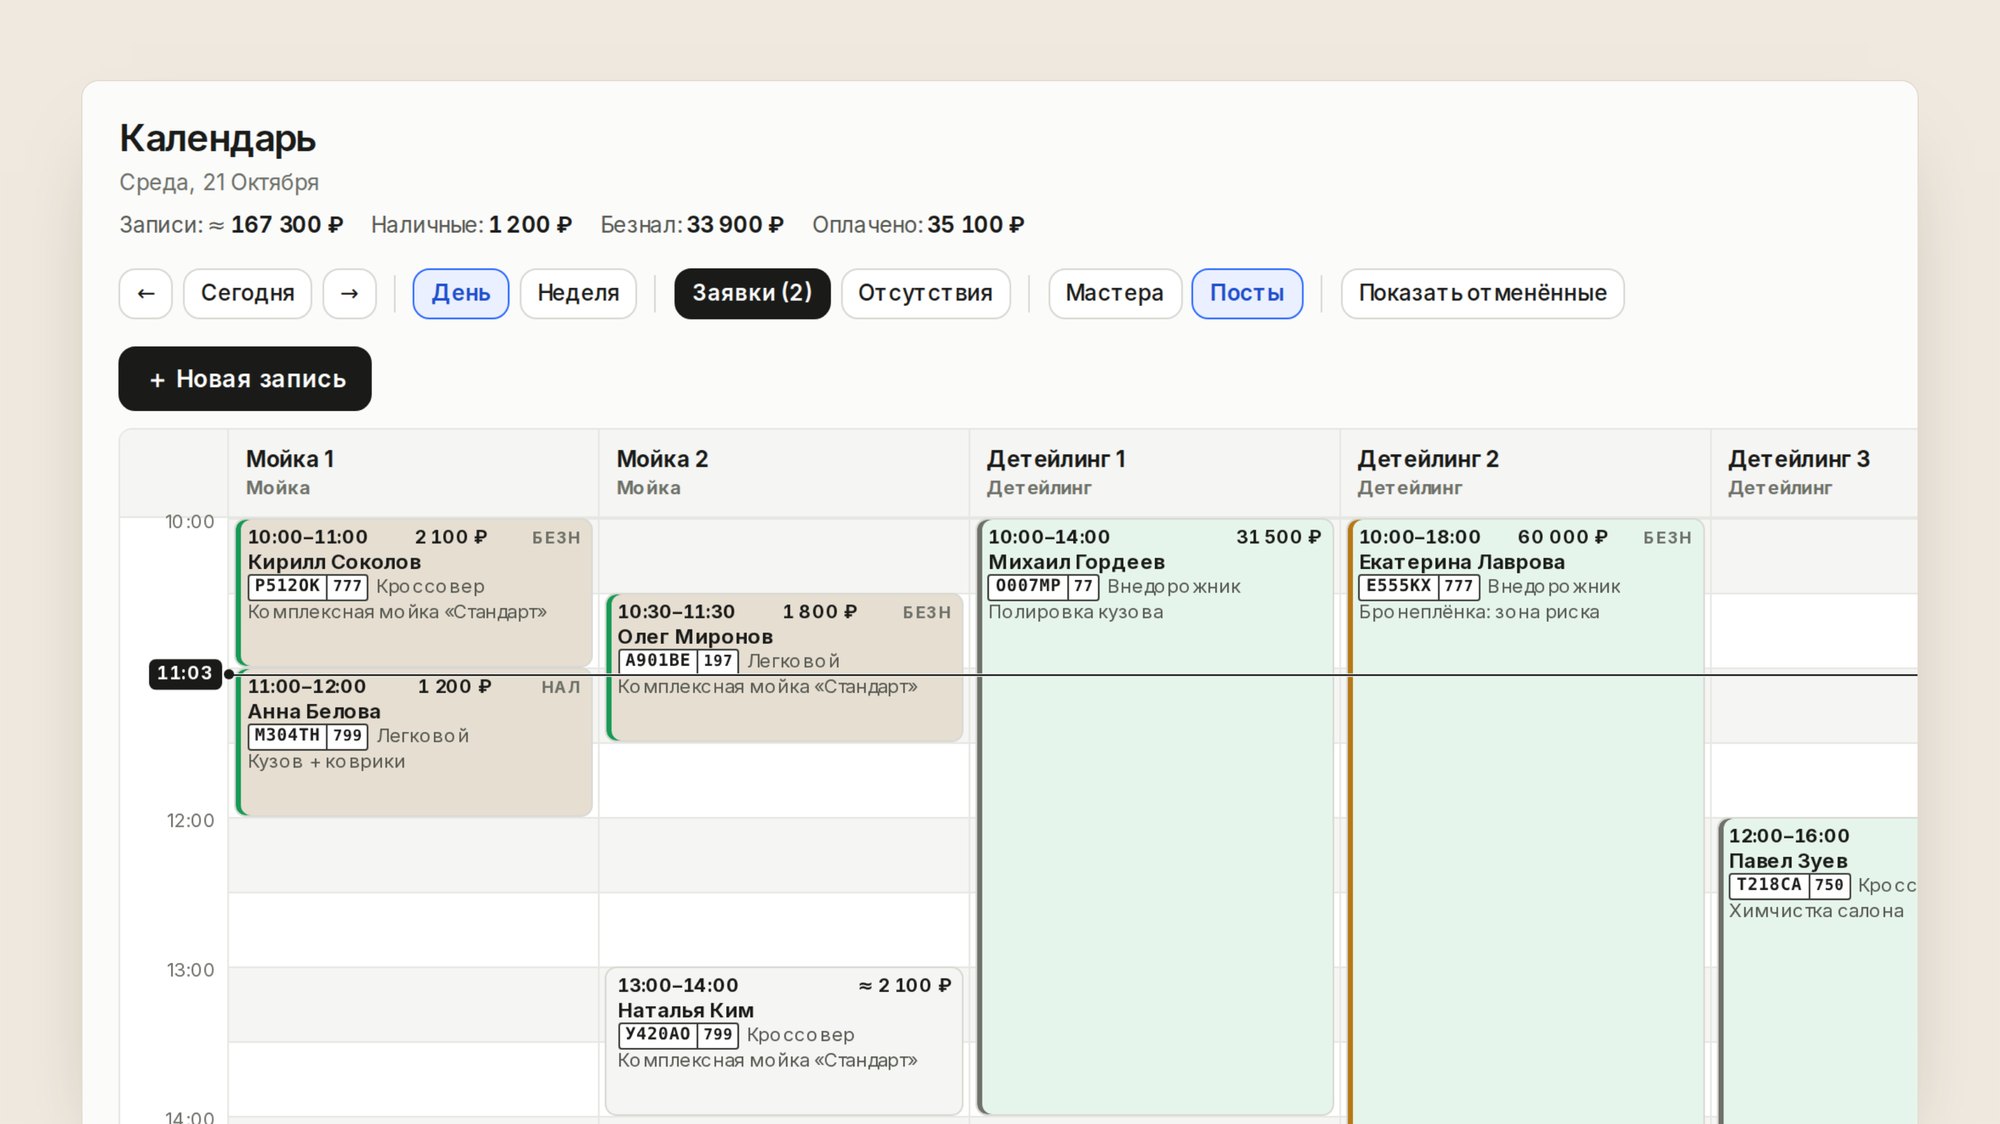Click the 12:00 time label
Screen dimensions: 2000x1124
(190, 821)
